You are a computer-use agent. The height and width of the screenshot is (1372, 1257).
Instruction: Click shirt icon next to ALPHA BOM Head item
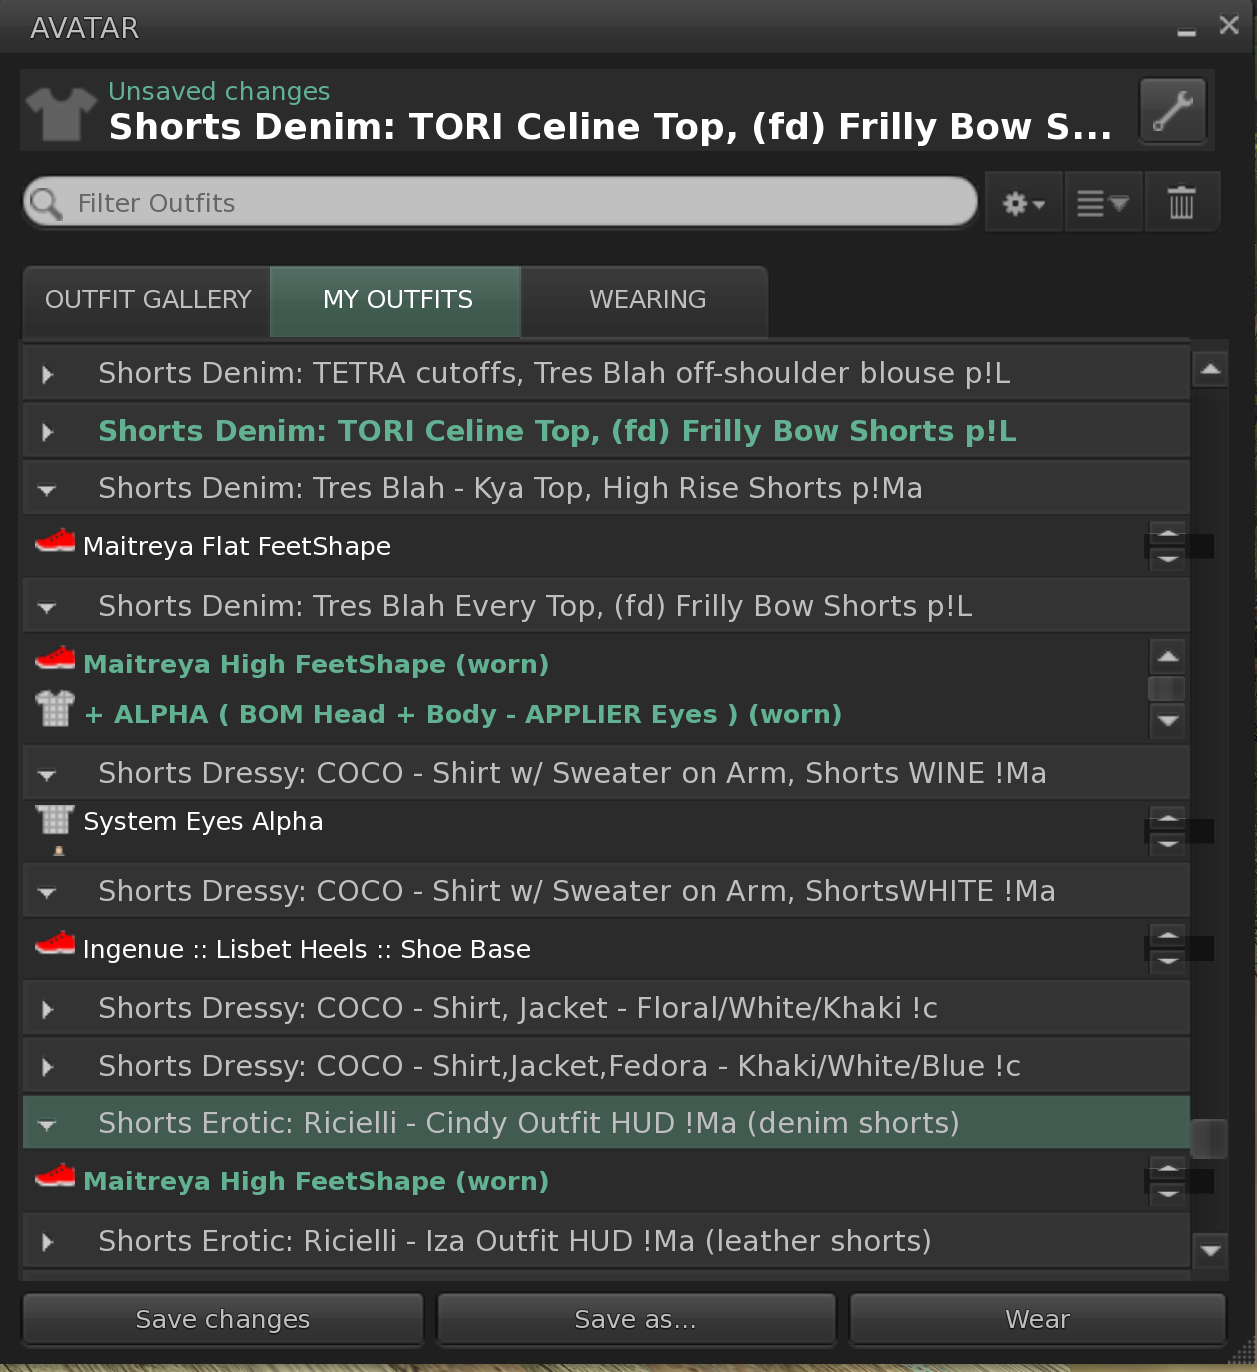pos(55,708)
